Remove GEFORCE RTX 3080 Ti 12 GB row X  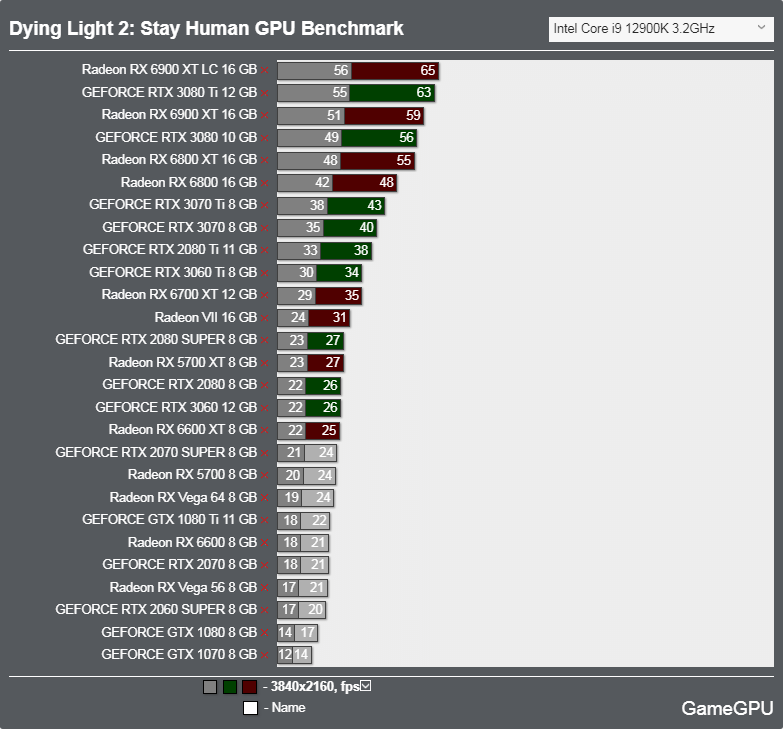pyautogui.click(x=265, y=93)
